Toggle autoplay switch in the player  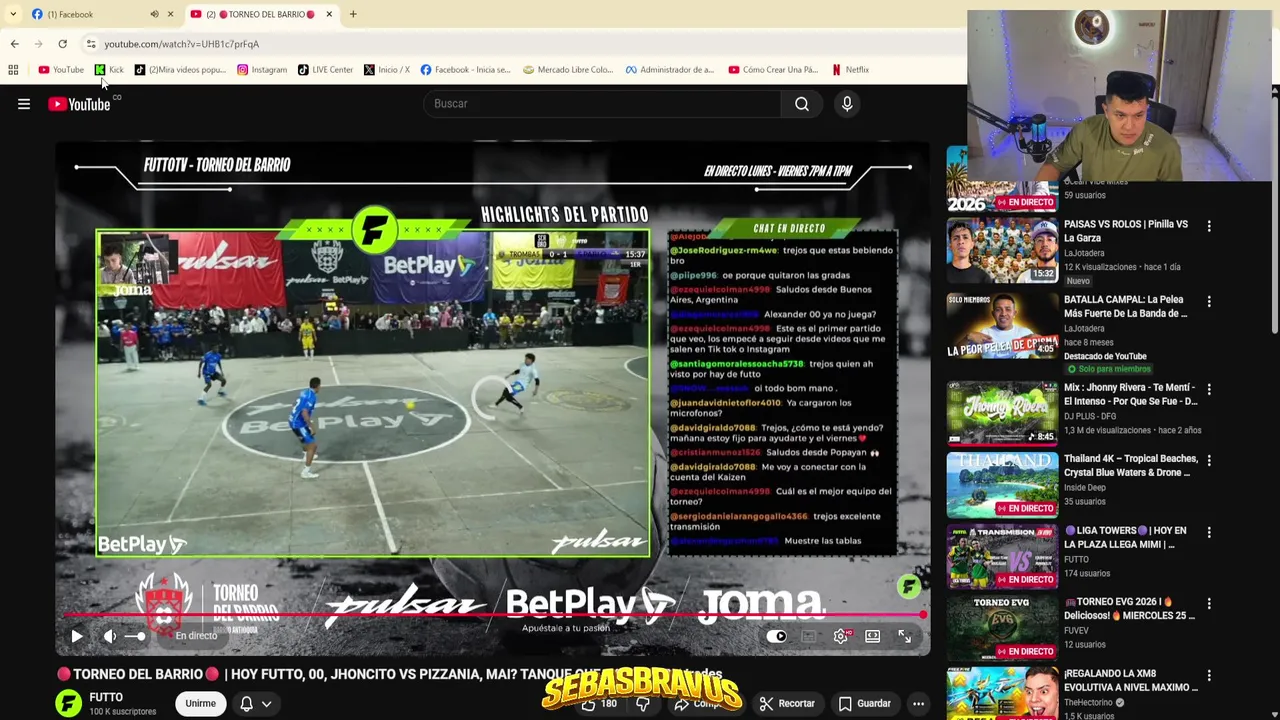pyautogui.click(x=776, y=636)
